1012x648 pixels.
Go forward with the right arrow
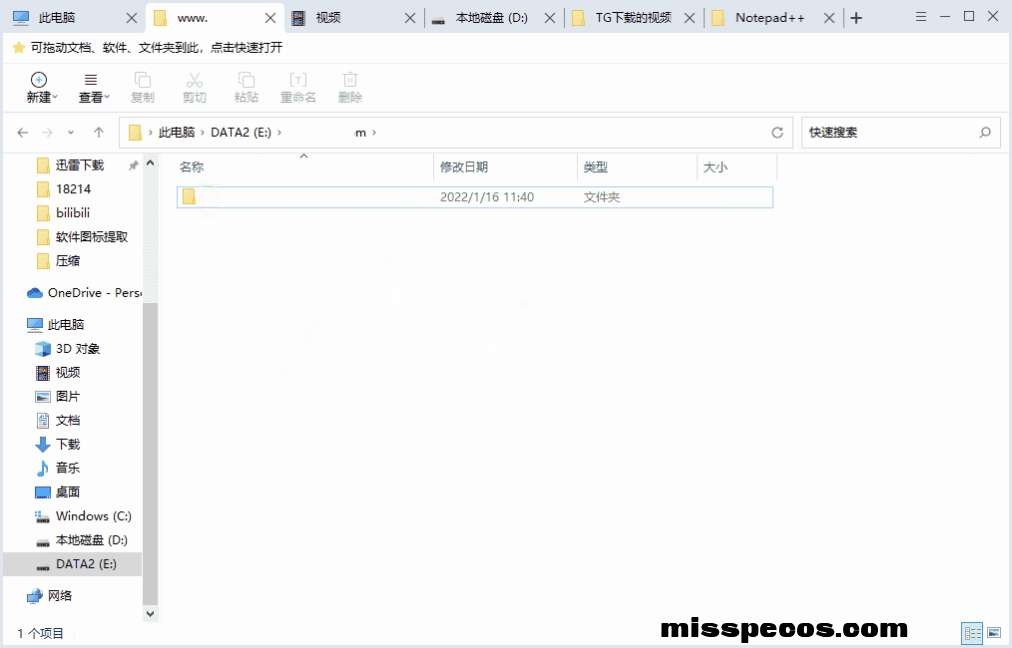click(x=47, y=132)
